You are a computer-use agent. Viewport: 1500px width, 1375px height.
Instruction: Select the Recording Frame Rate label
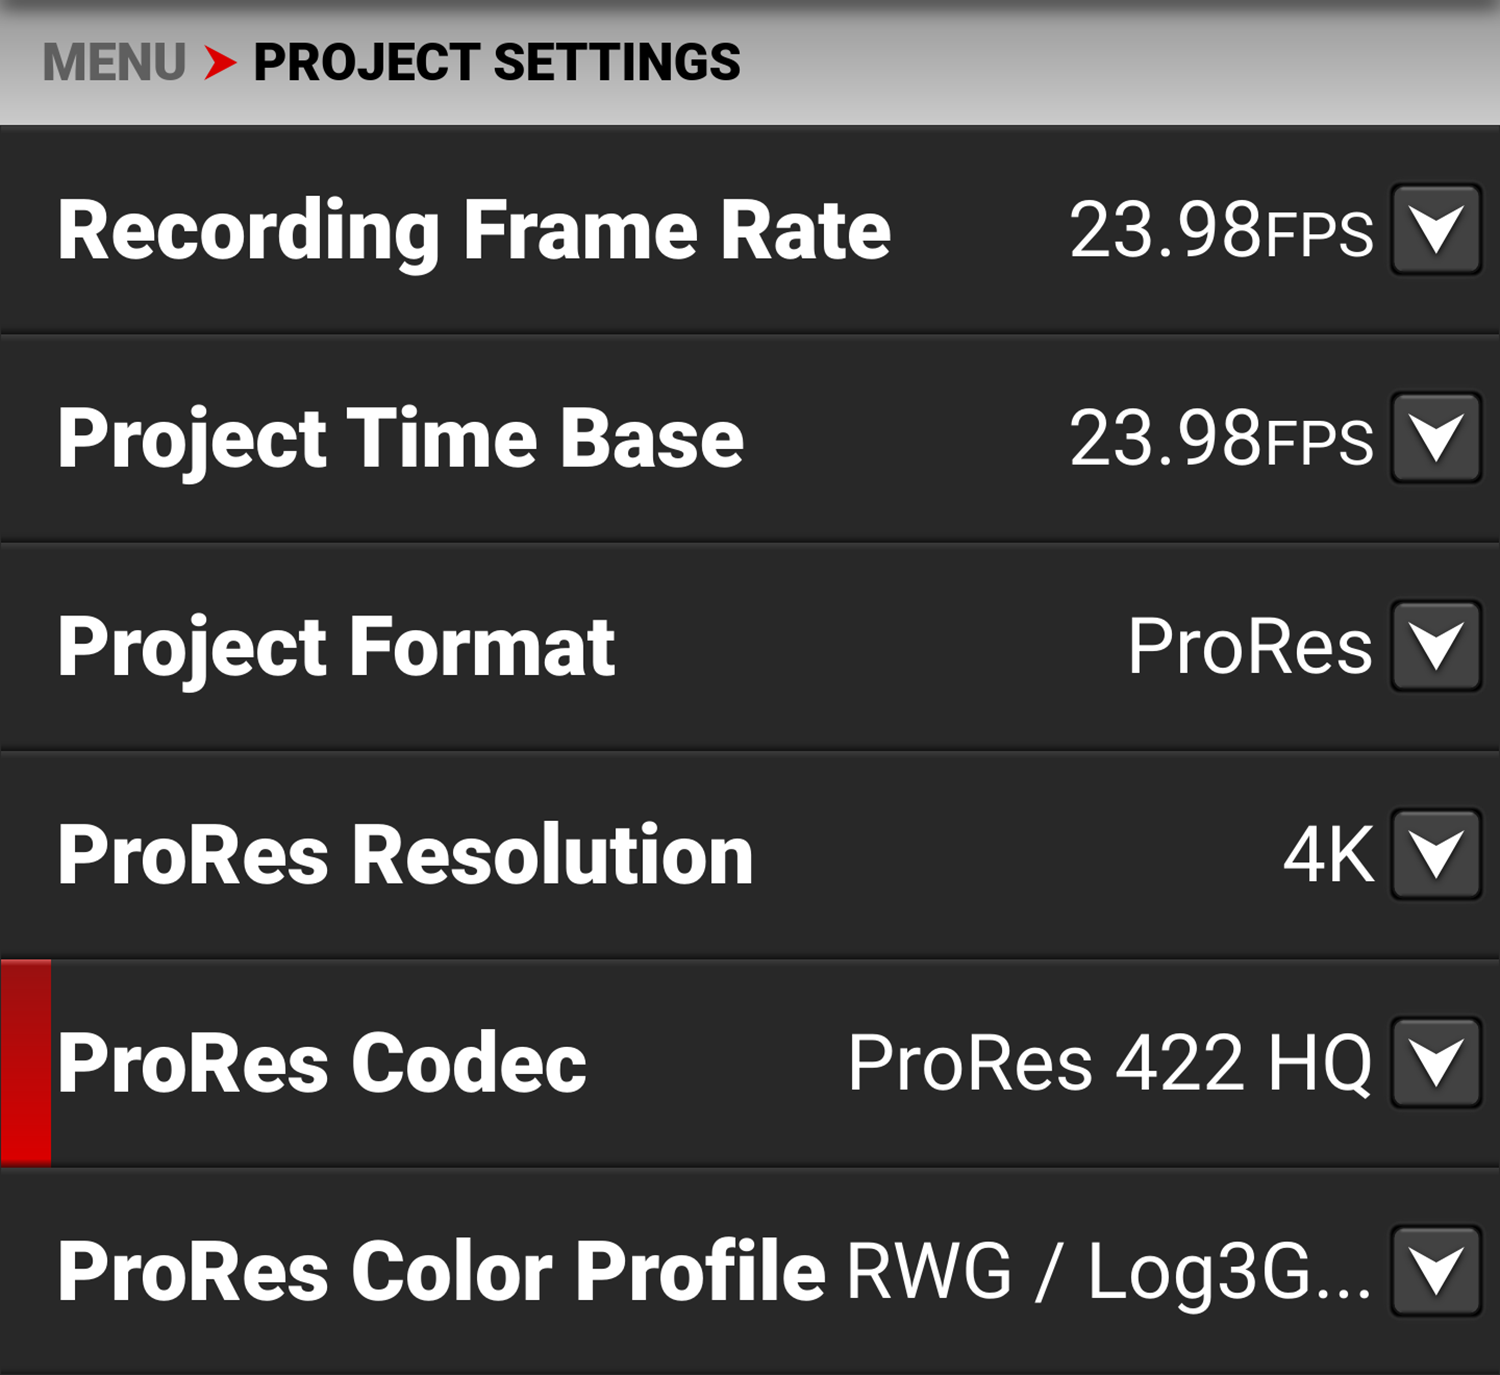(474, 231)
